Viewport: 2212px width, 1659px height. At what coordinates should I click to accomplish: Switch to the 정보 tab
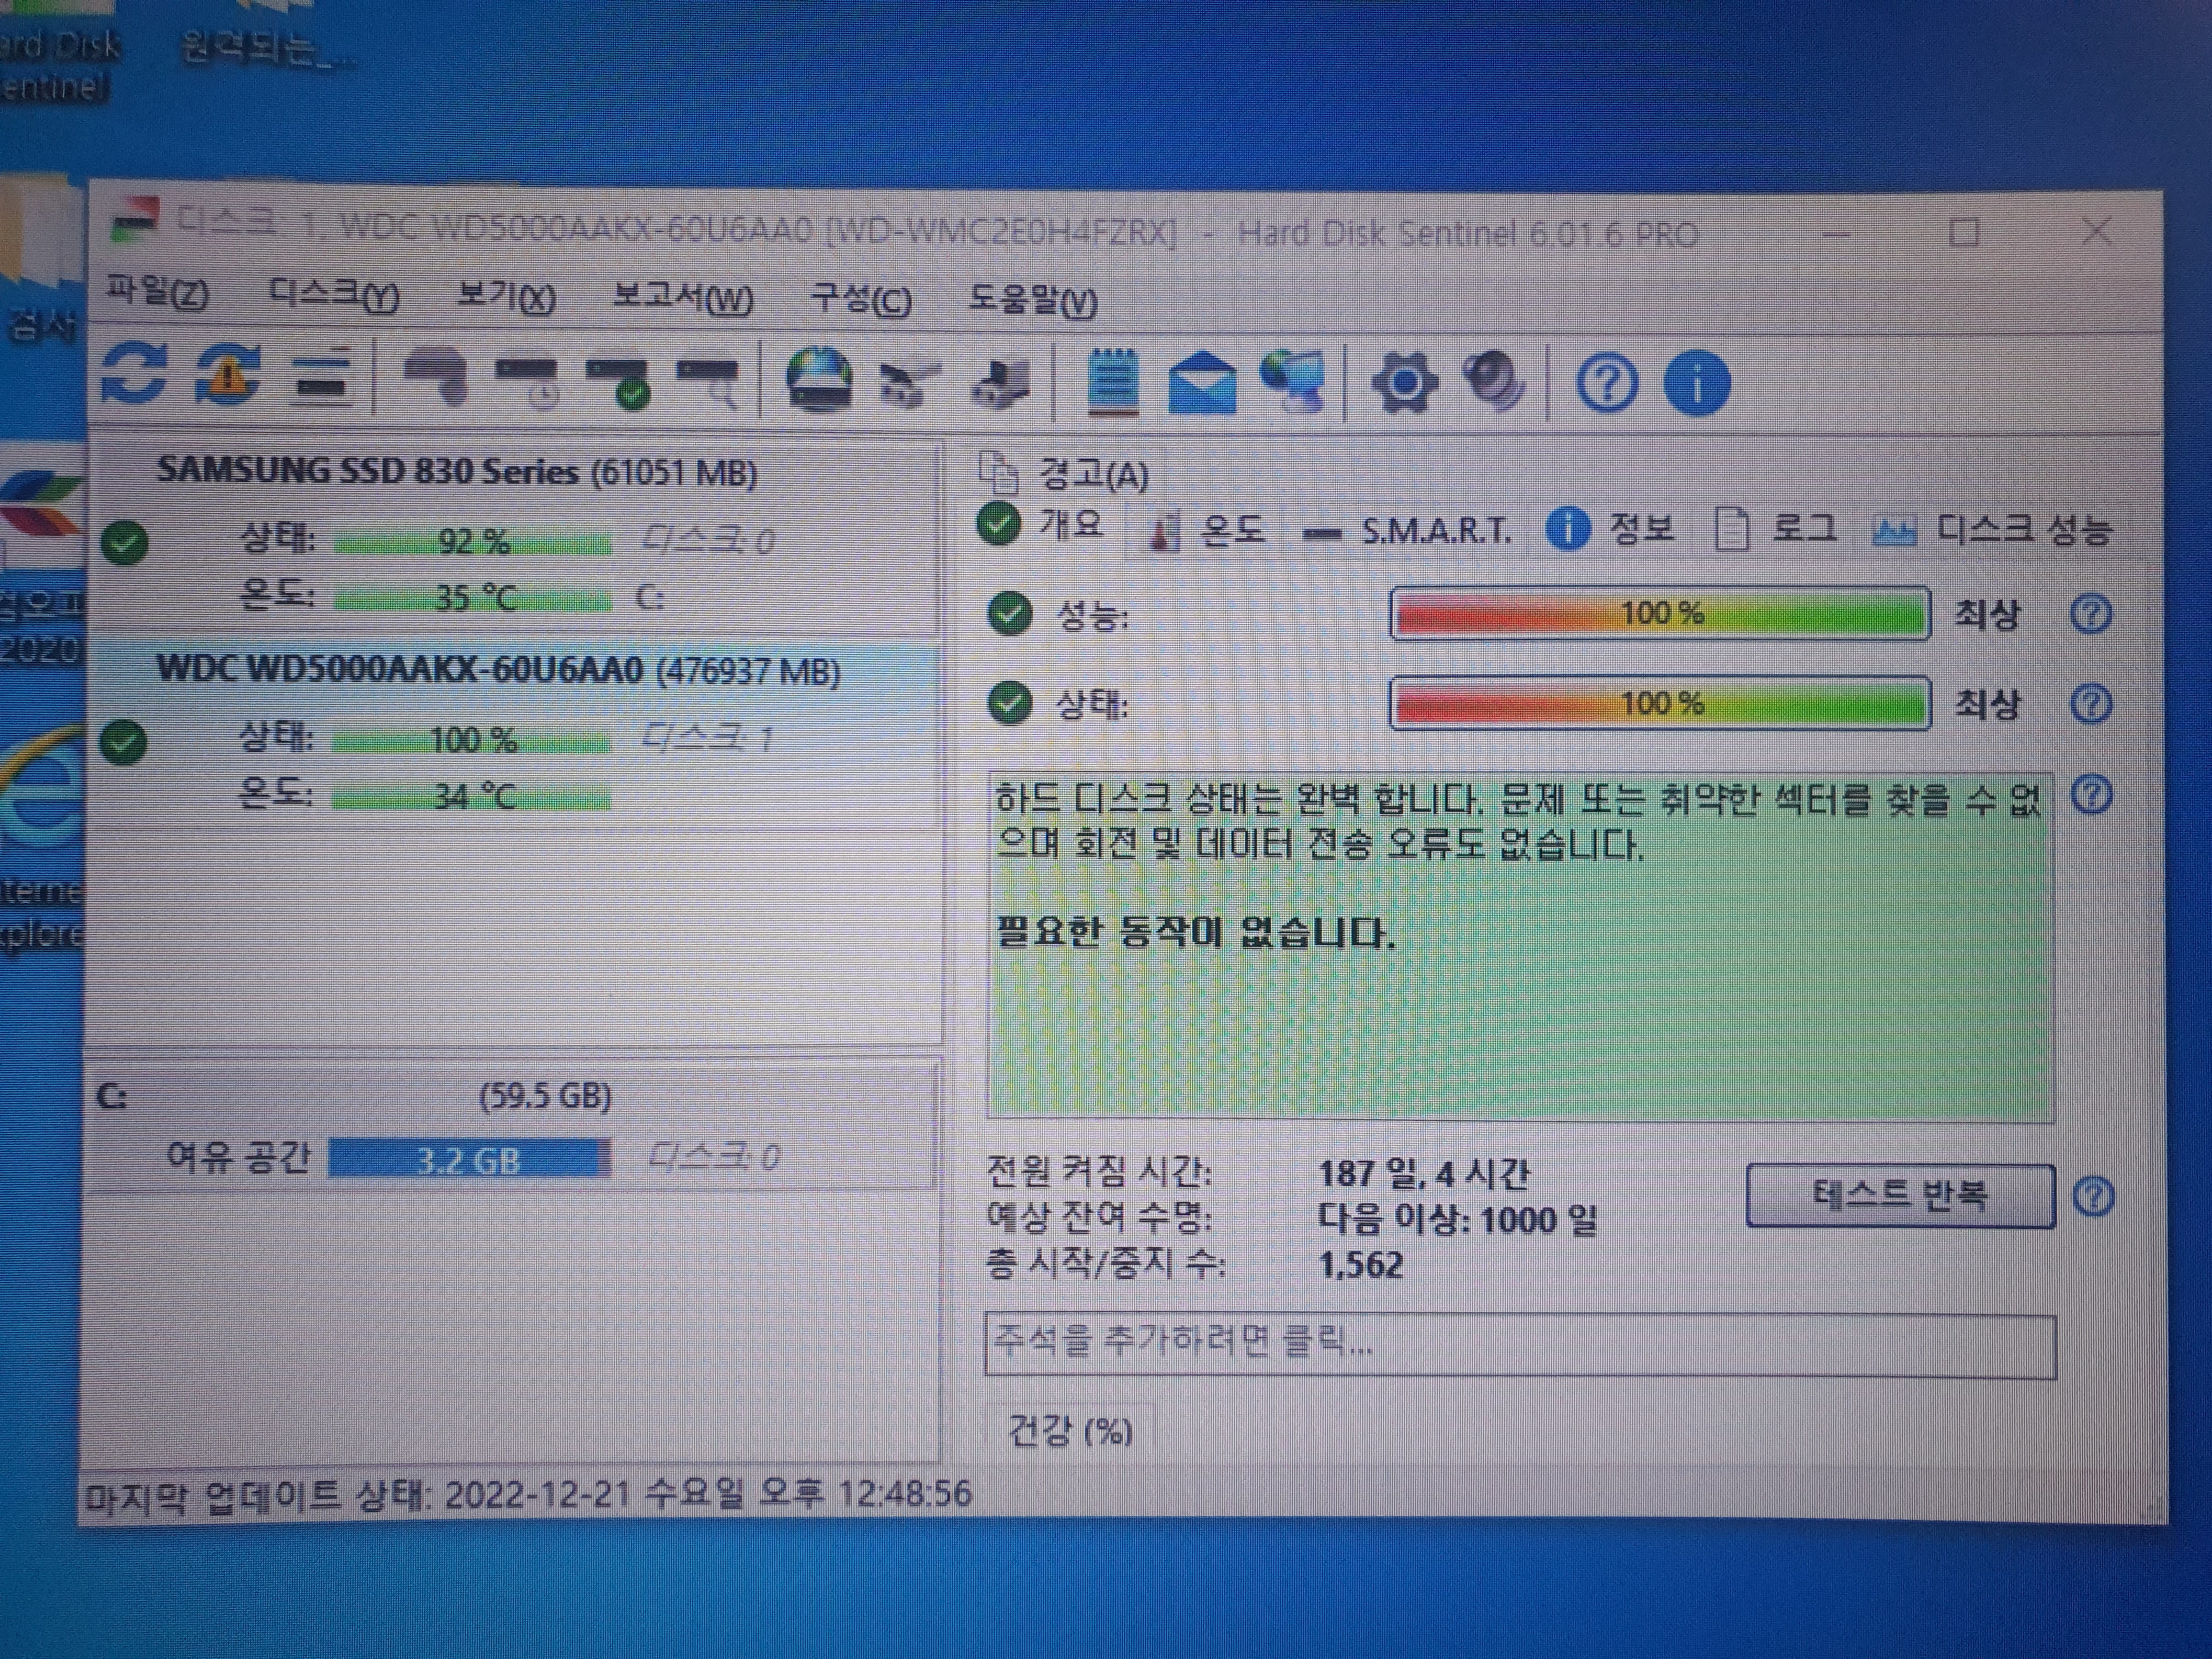1612,528
